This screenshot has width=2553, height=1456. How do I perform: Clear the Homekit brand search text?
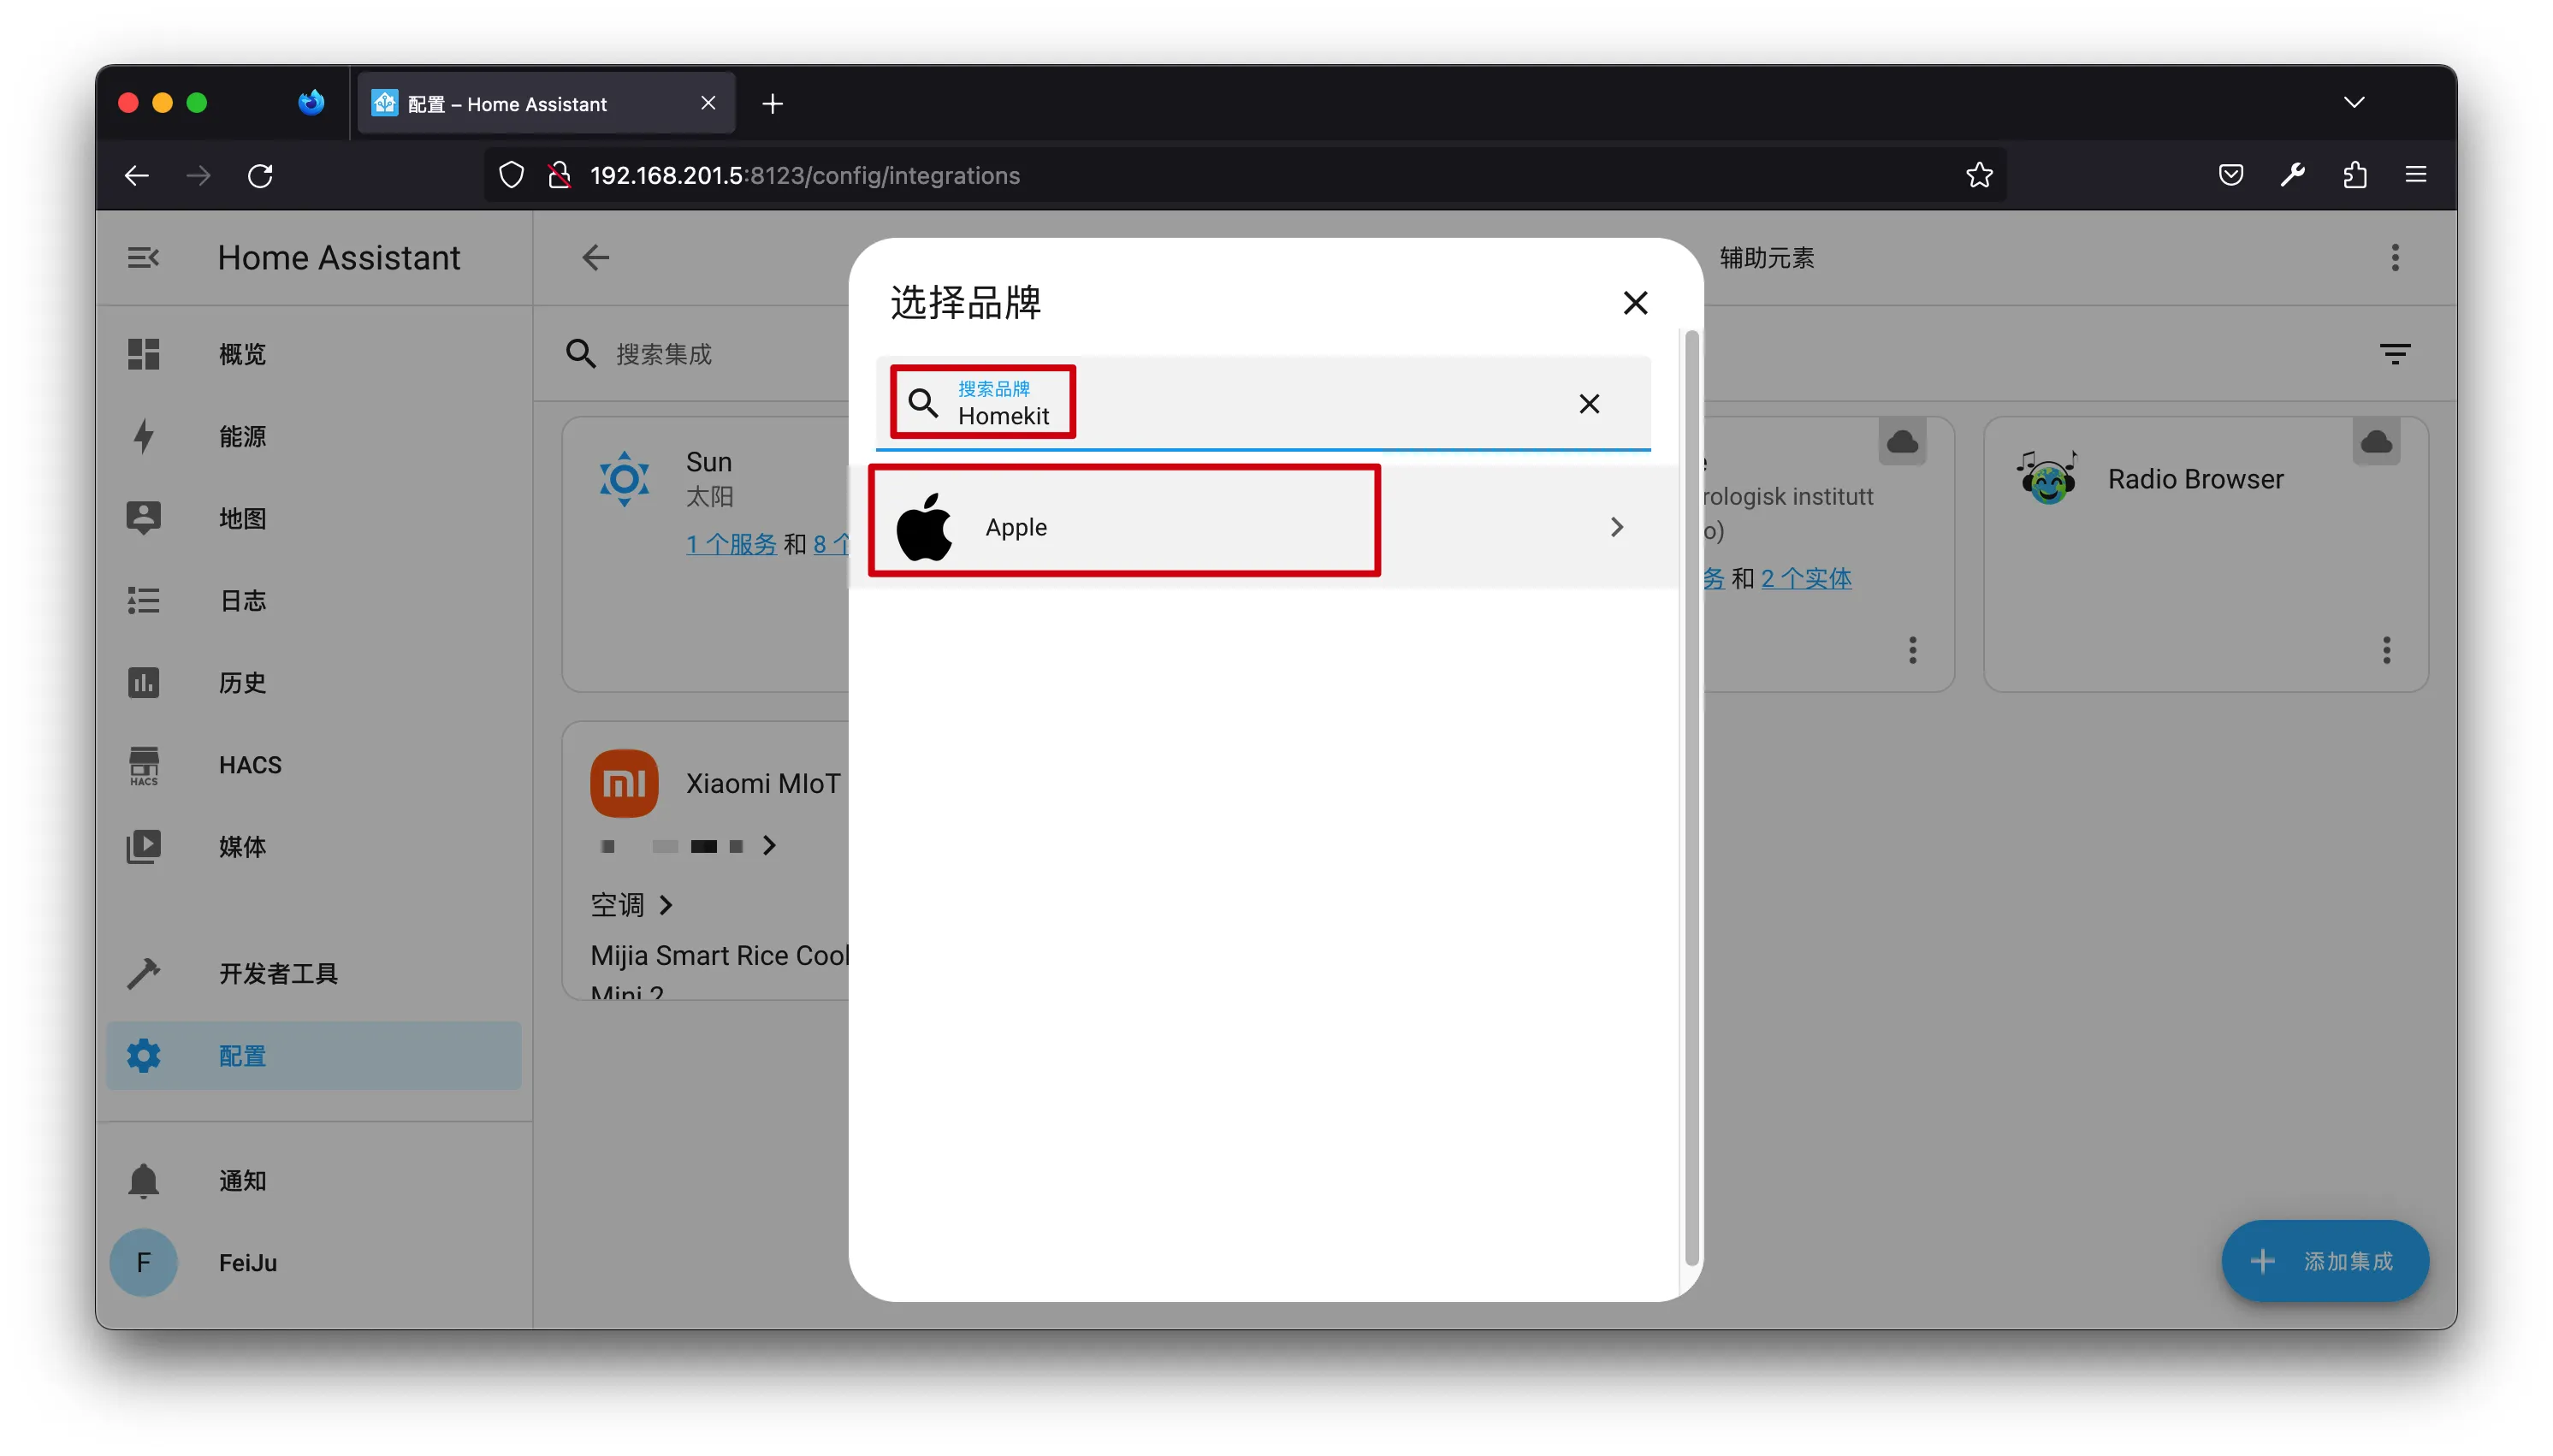pyautogui.click(x=1588, y=404)
